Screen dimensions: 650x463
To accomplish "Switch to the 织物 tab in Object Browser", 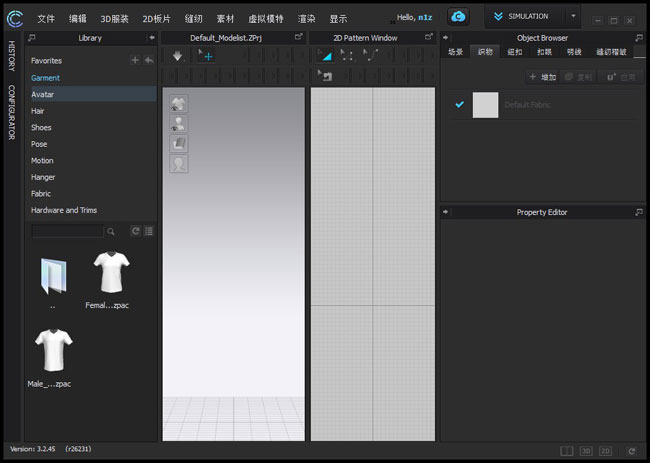I will click(x=485, y=52).
